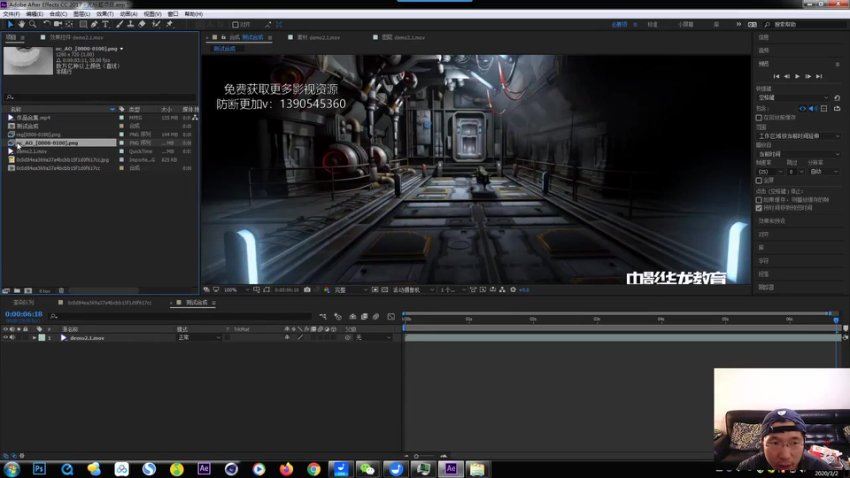850x478 pixels.
Task: Open the File (F) menu
Action: point(11,14)
